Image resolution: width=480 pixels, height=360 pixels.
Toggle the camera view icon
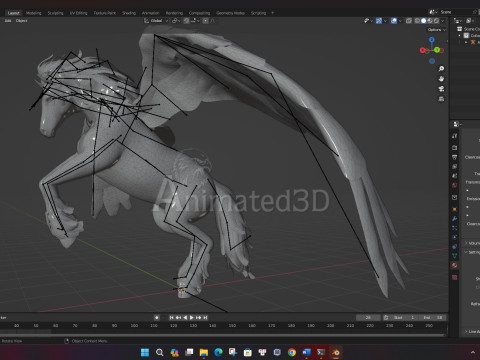(x=441, y=89)
